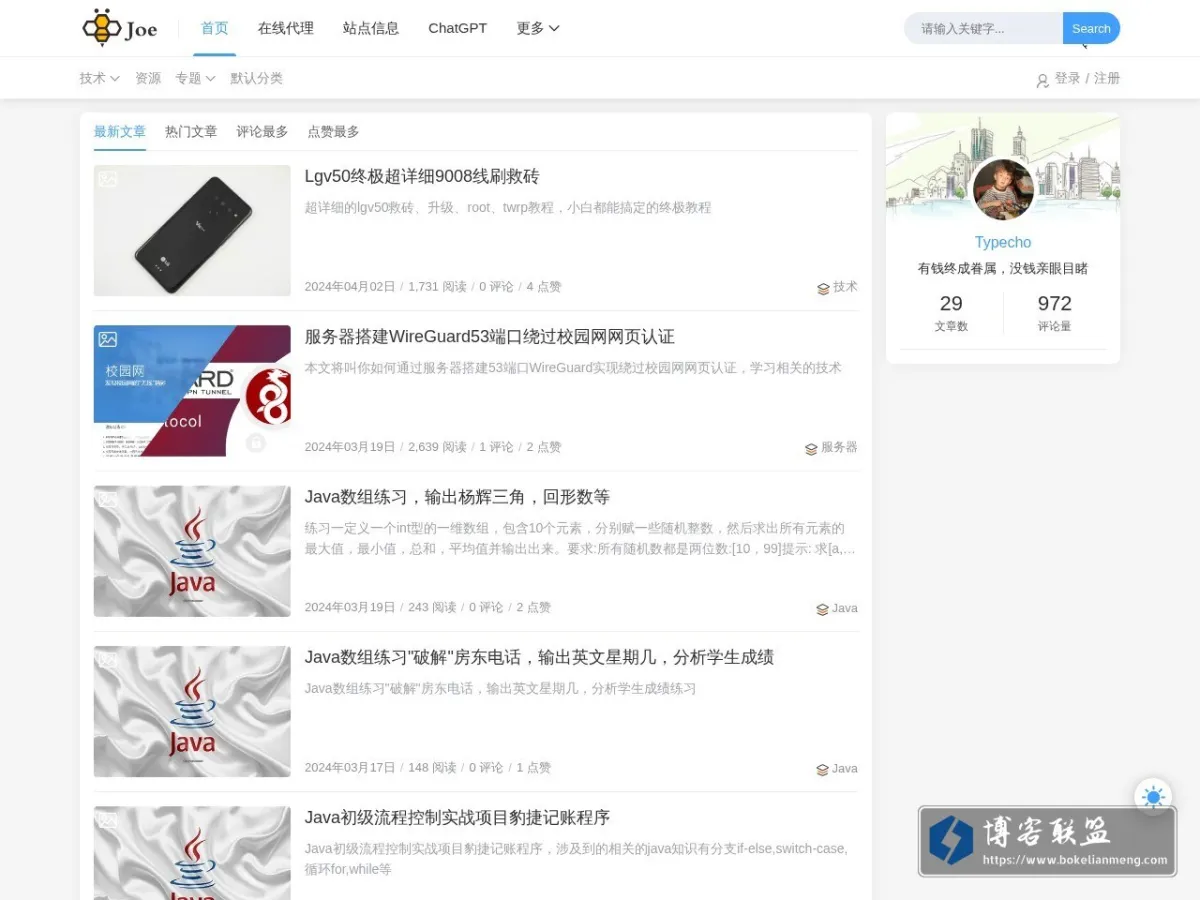
Task: Open article Java初级流程控制实战项目豹捷记账程序
Action: [x=457, y=817]
